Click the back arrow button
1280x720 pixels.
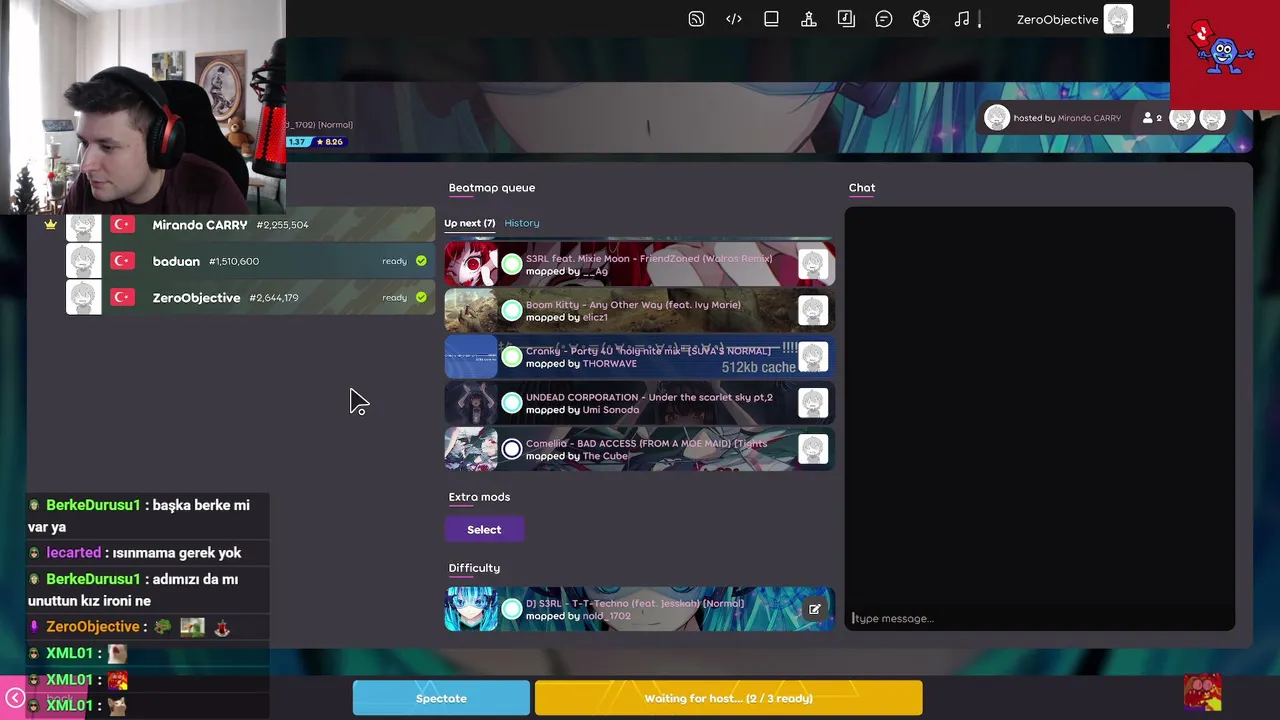pyautogui.click(x=14, y=697)
